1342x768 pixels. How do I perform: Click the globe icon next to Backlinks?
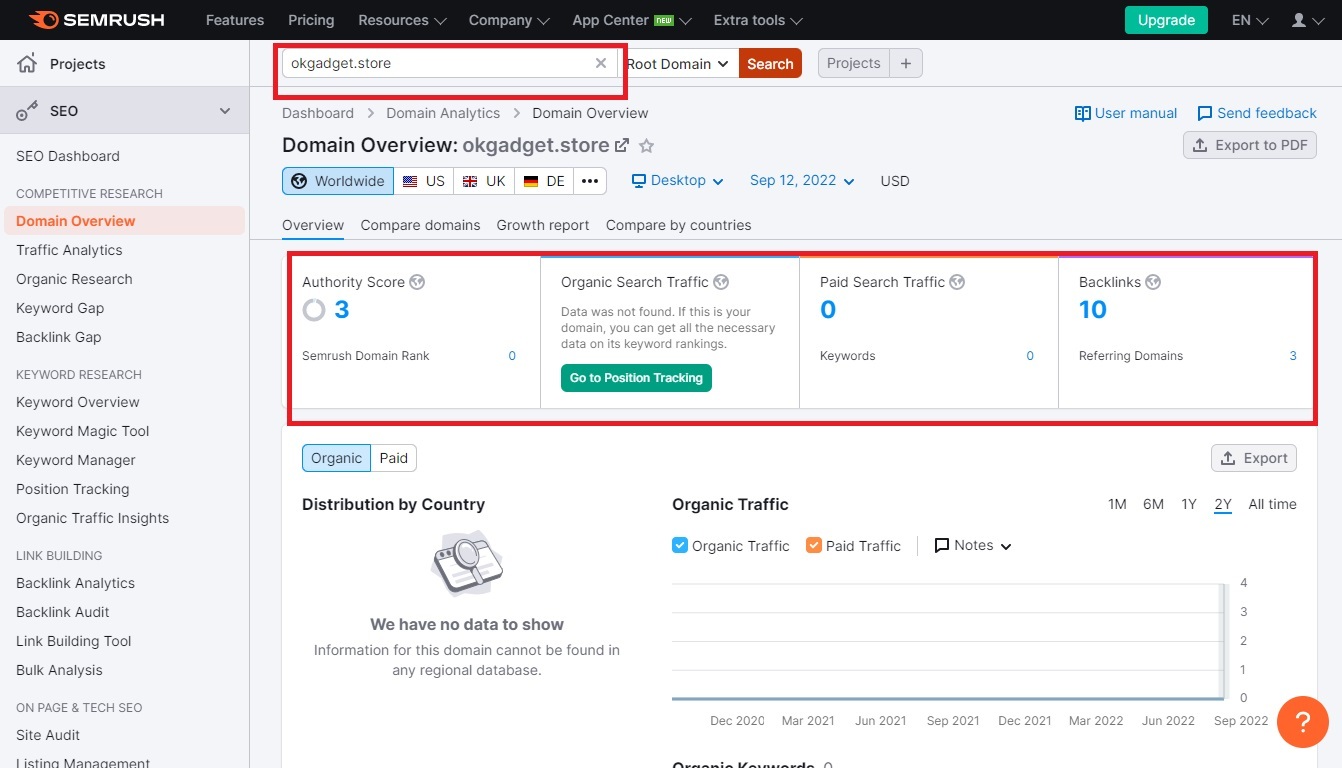coord(1153,282)
